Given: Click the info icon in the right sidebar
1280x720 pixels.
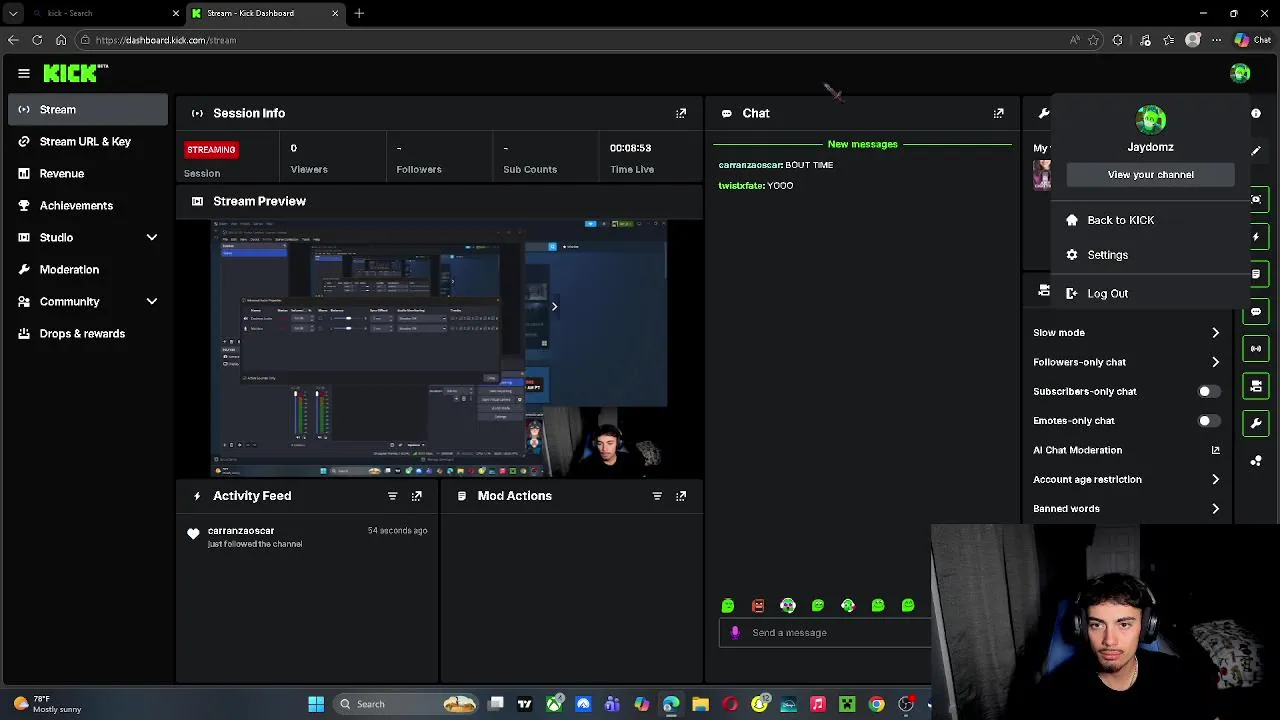Looking at the screenshot, I should (1256, 113).
